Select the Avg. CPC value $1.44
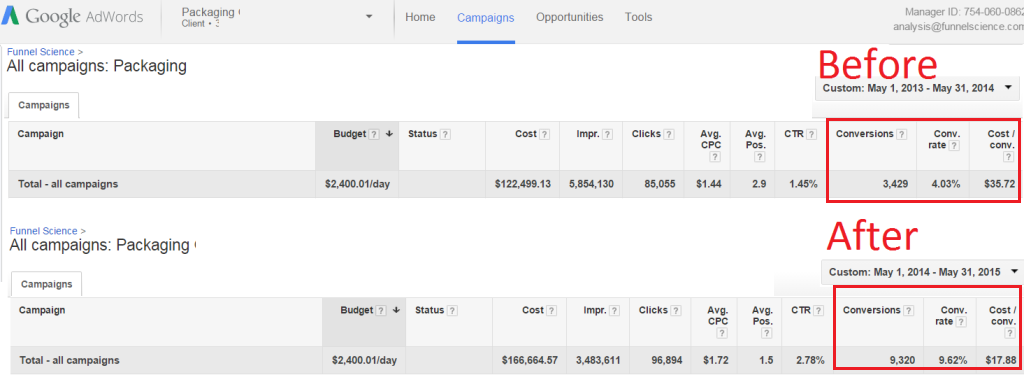The height and width of the screenshot is (375, 1024). (709, 184)
